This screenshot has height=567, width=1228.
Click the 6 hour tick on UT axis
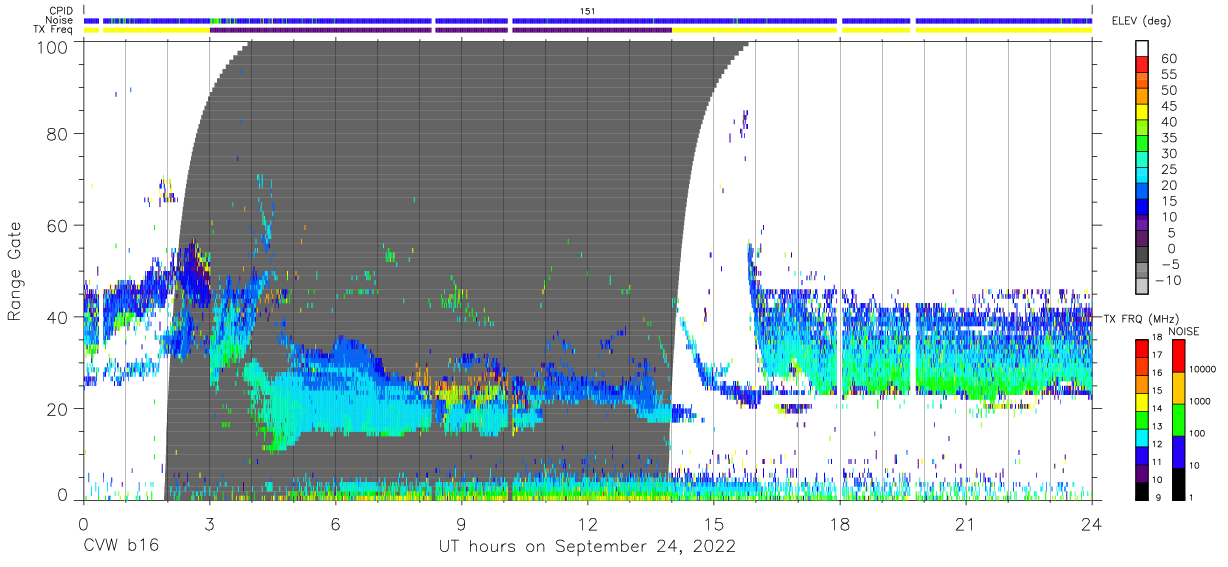coord(336,524)
